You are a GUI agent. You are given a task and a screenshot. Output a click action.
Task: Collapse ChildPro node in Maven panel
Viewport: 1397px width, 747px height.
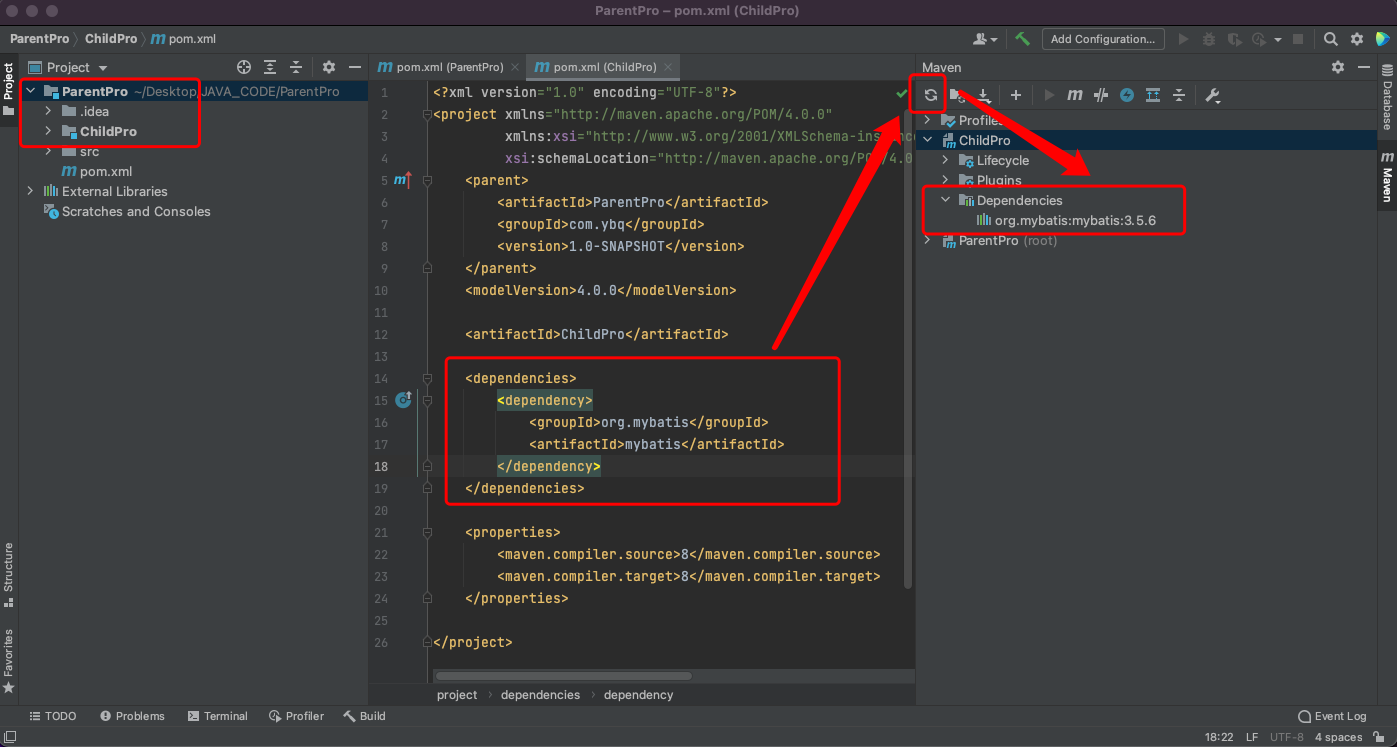927,140
